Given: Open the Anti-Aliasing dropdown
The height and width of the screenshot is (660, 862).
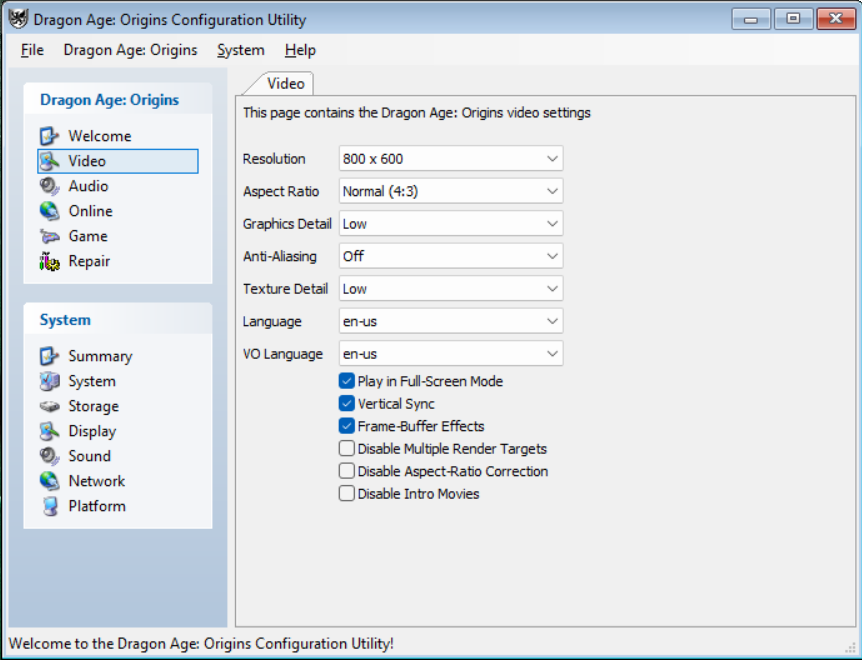Looking at the screenshot, I should (x=451, y=256).
